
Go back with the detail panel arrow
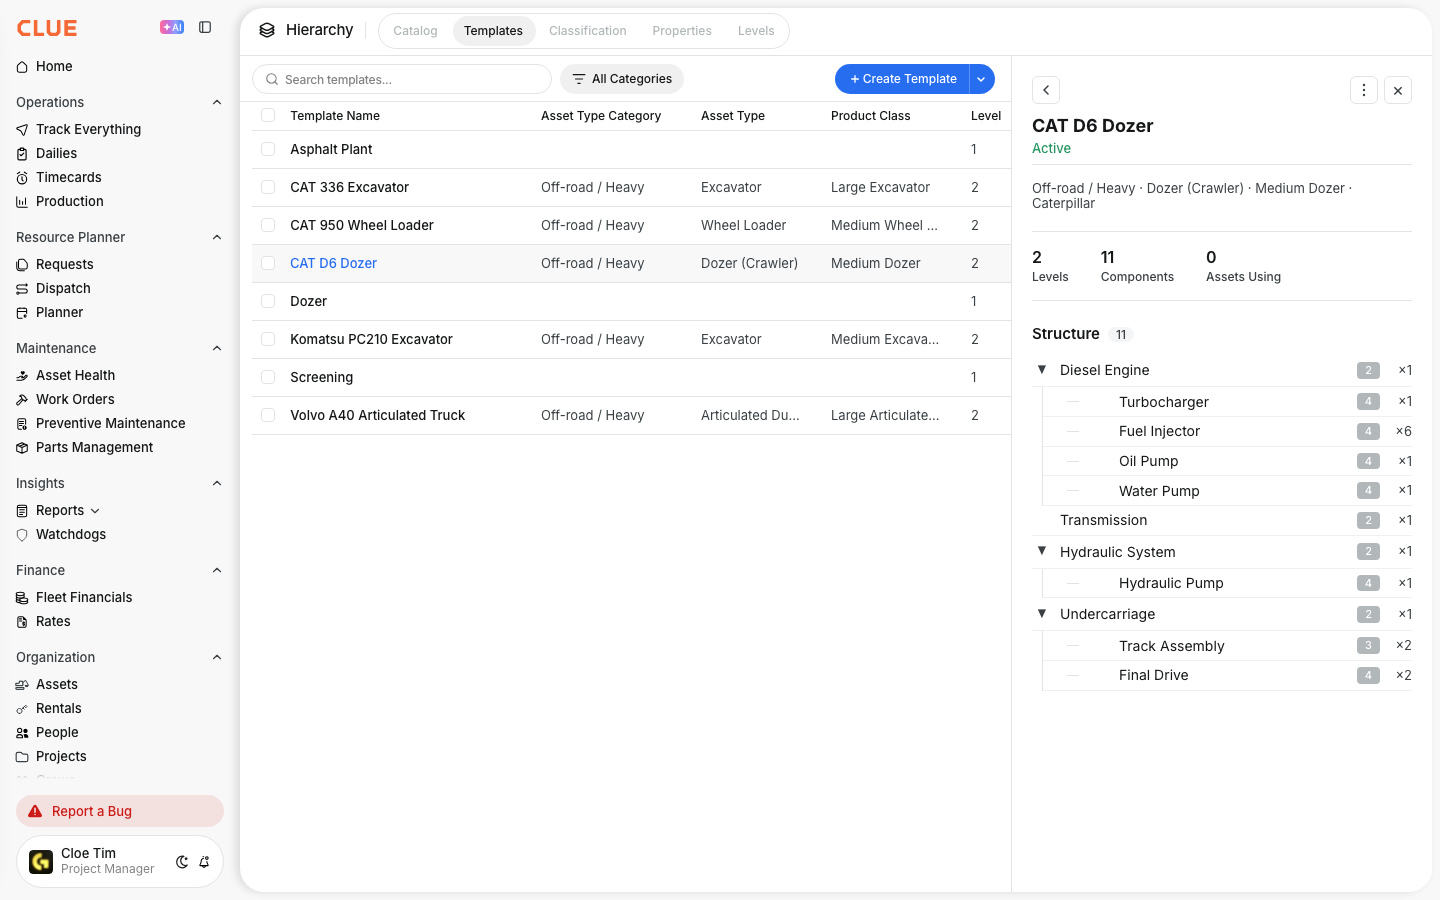pos(1046,90)
